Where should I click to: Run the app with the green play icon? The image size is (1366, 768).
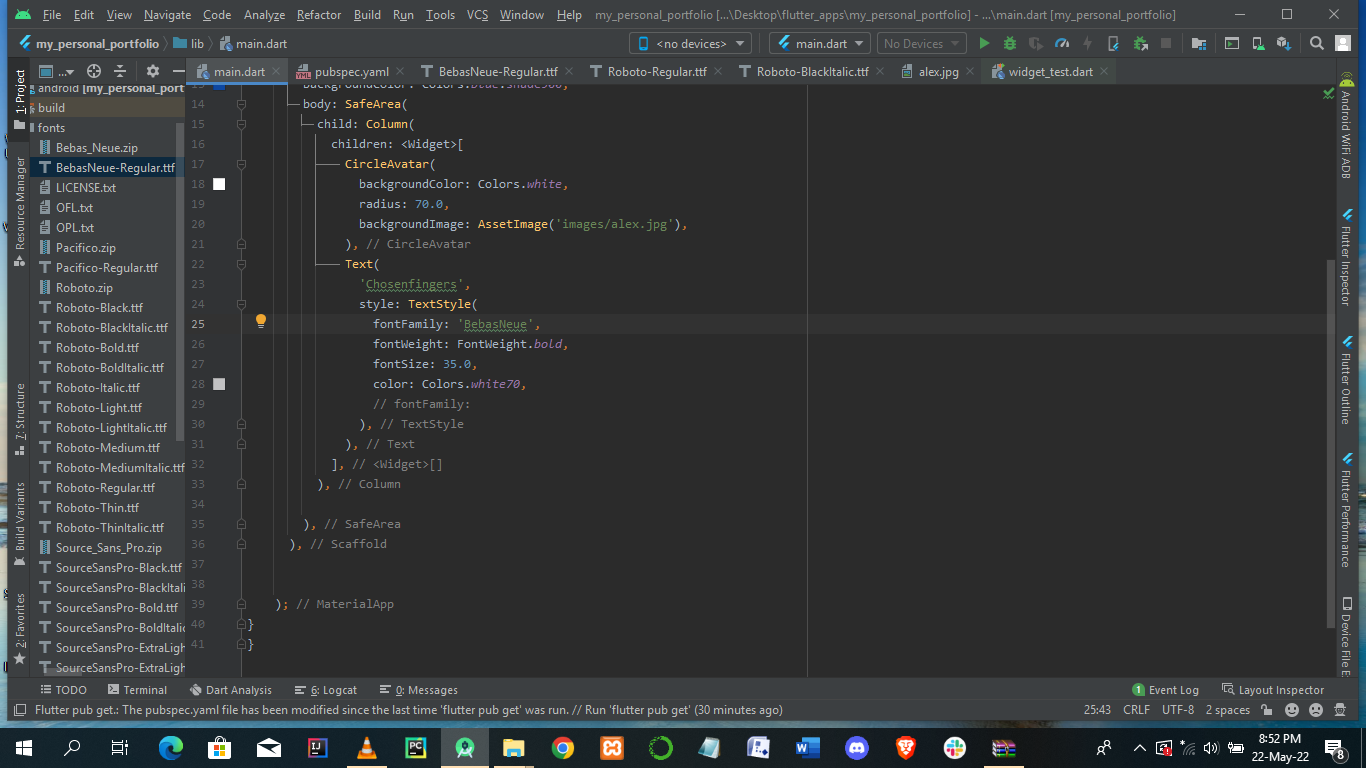tap(984, 44)
